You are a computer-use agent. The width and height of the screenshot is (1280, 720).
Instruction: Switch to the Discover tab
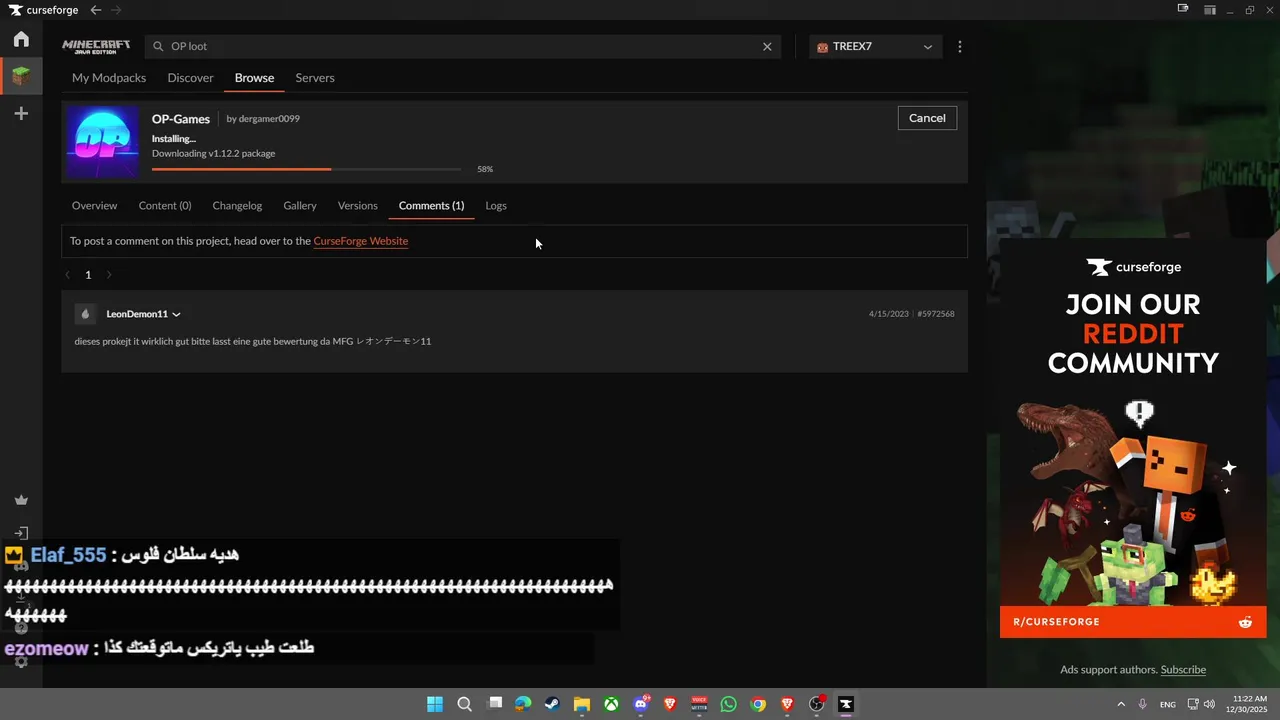190,78
